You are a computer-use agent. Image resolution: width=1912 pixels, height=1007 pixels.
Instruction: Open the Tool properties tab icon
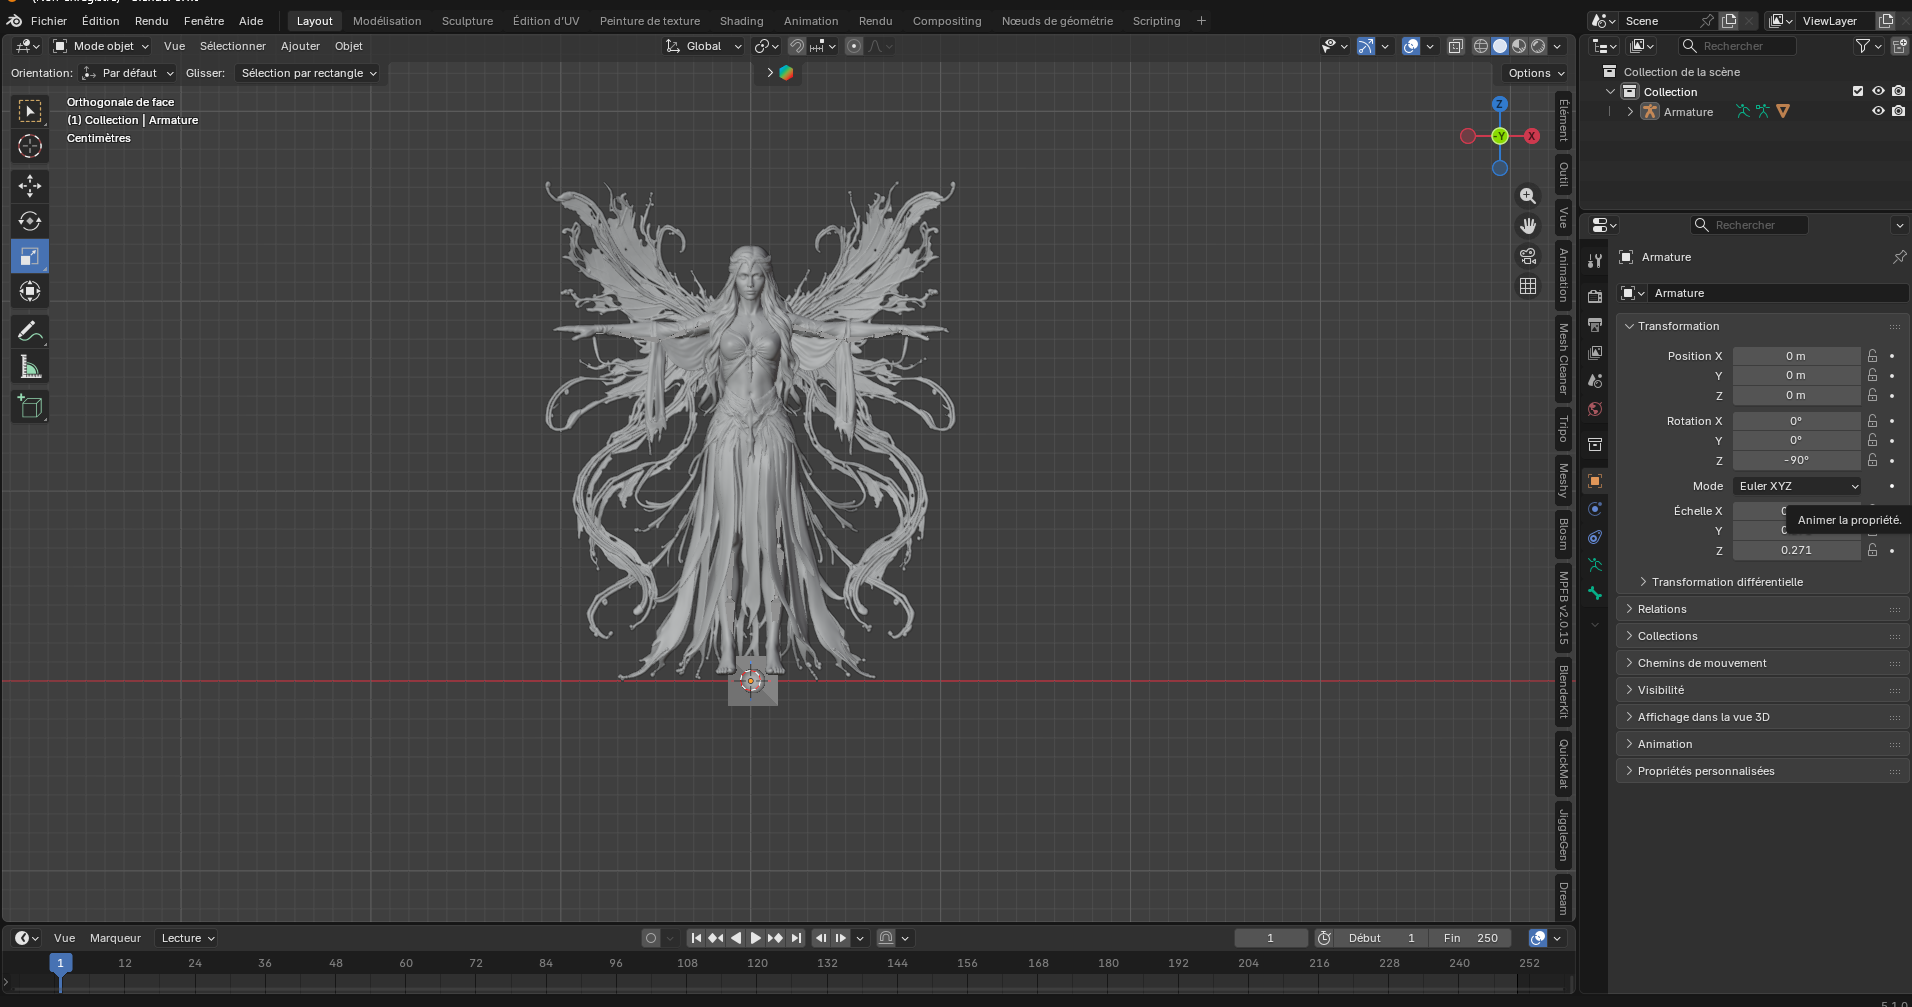[1595, 260]
